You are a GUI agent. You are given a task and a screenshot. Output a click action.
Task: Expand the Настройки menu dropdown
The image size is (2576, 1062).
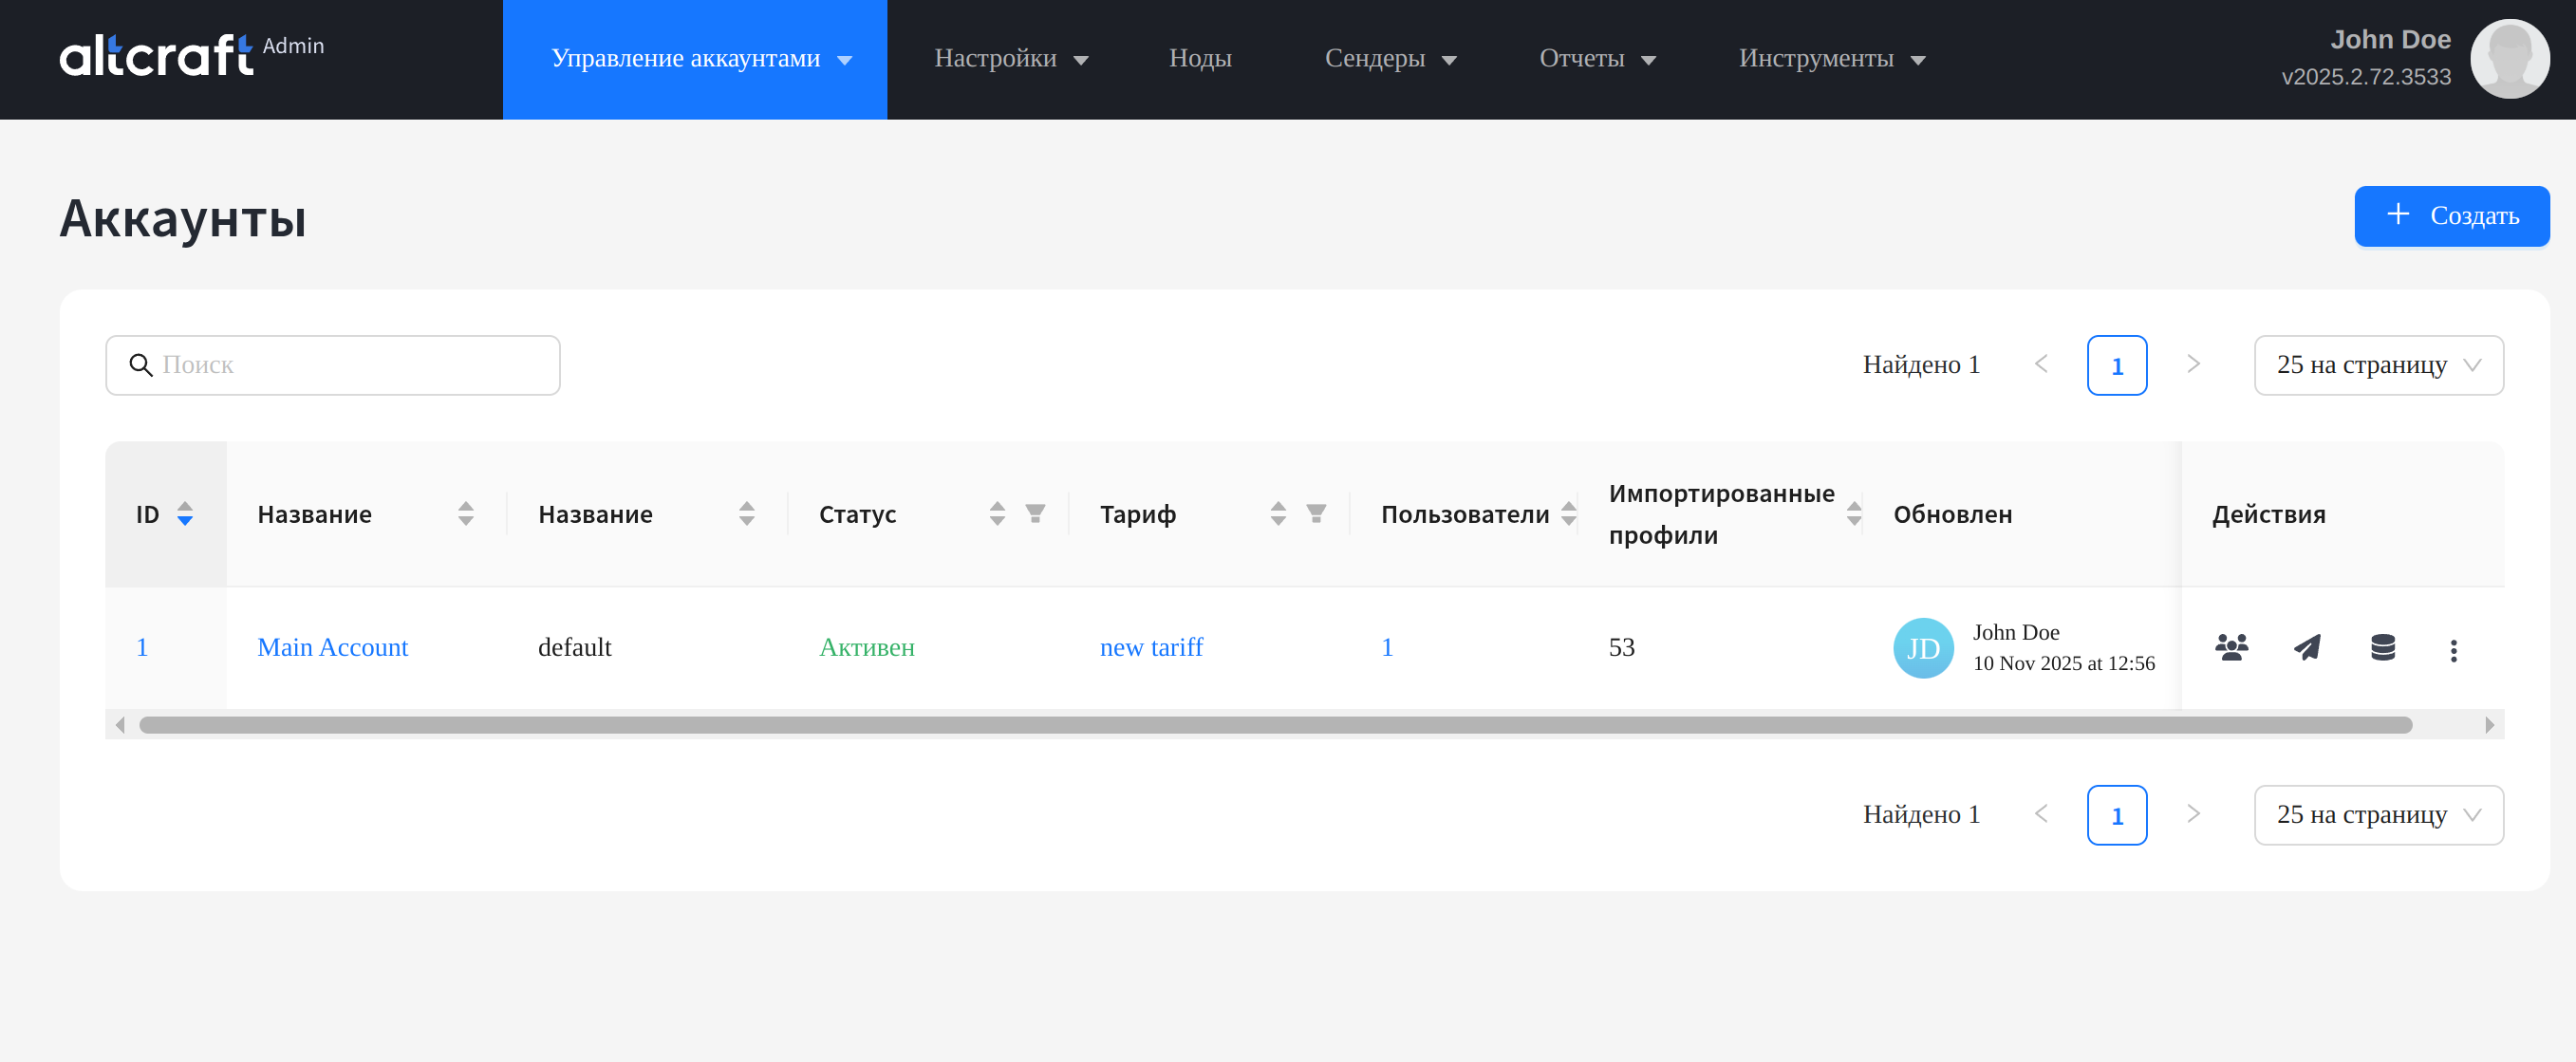[1010, 59]
